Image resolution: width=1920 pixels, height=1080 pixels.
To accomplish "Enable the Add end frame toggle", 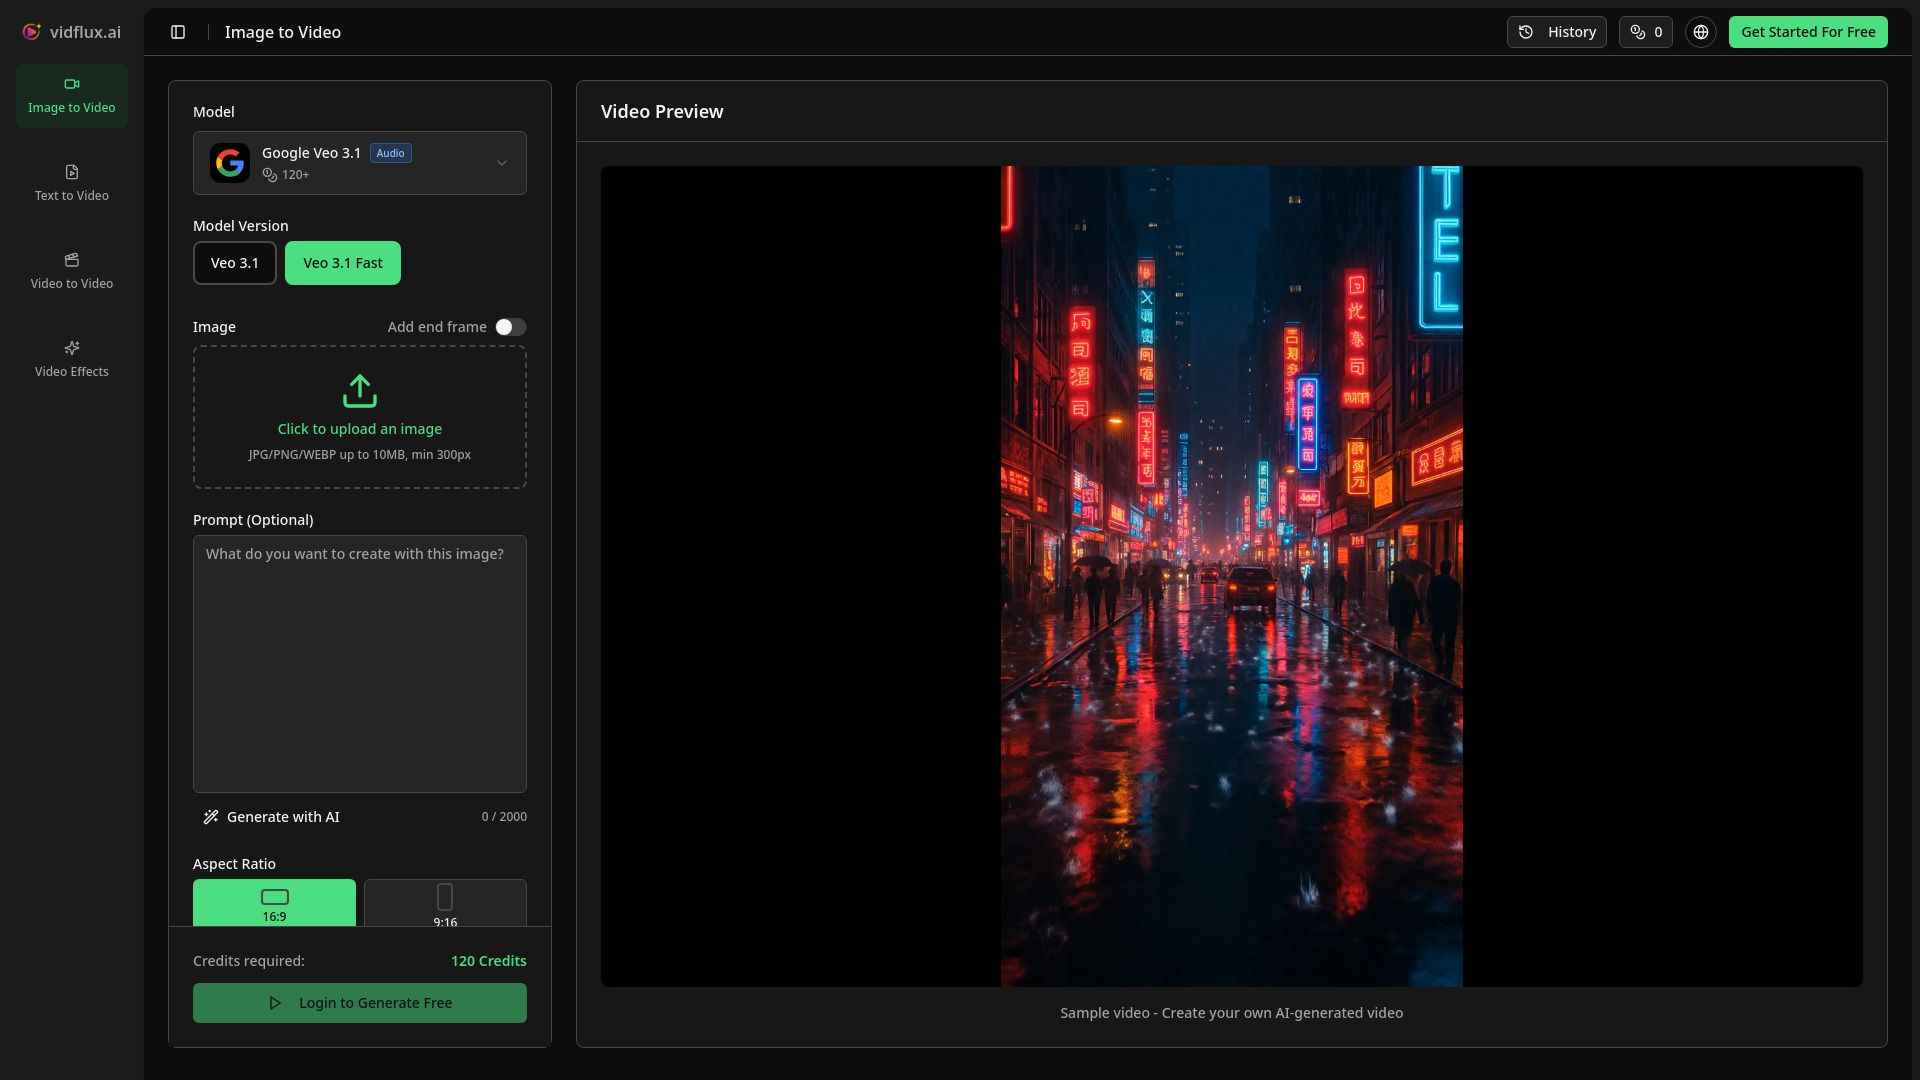I will click(510, 326).
